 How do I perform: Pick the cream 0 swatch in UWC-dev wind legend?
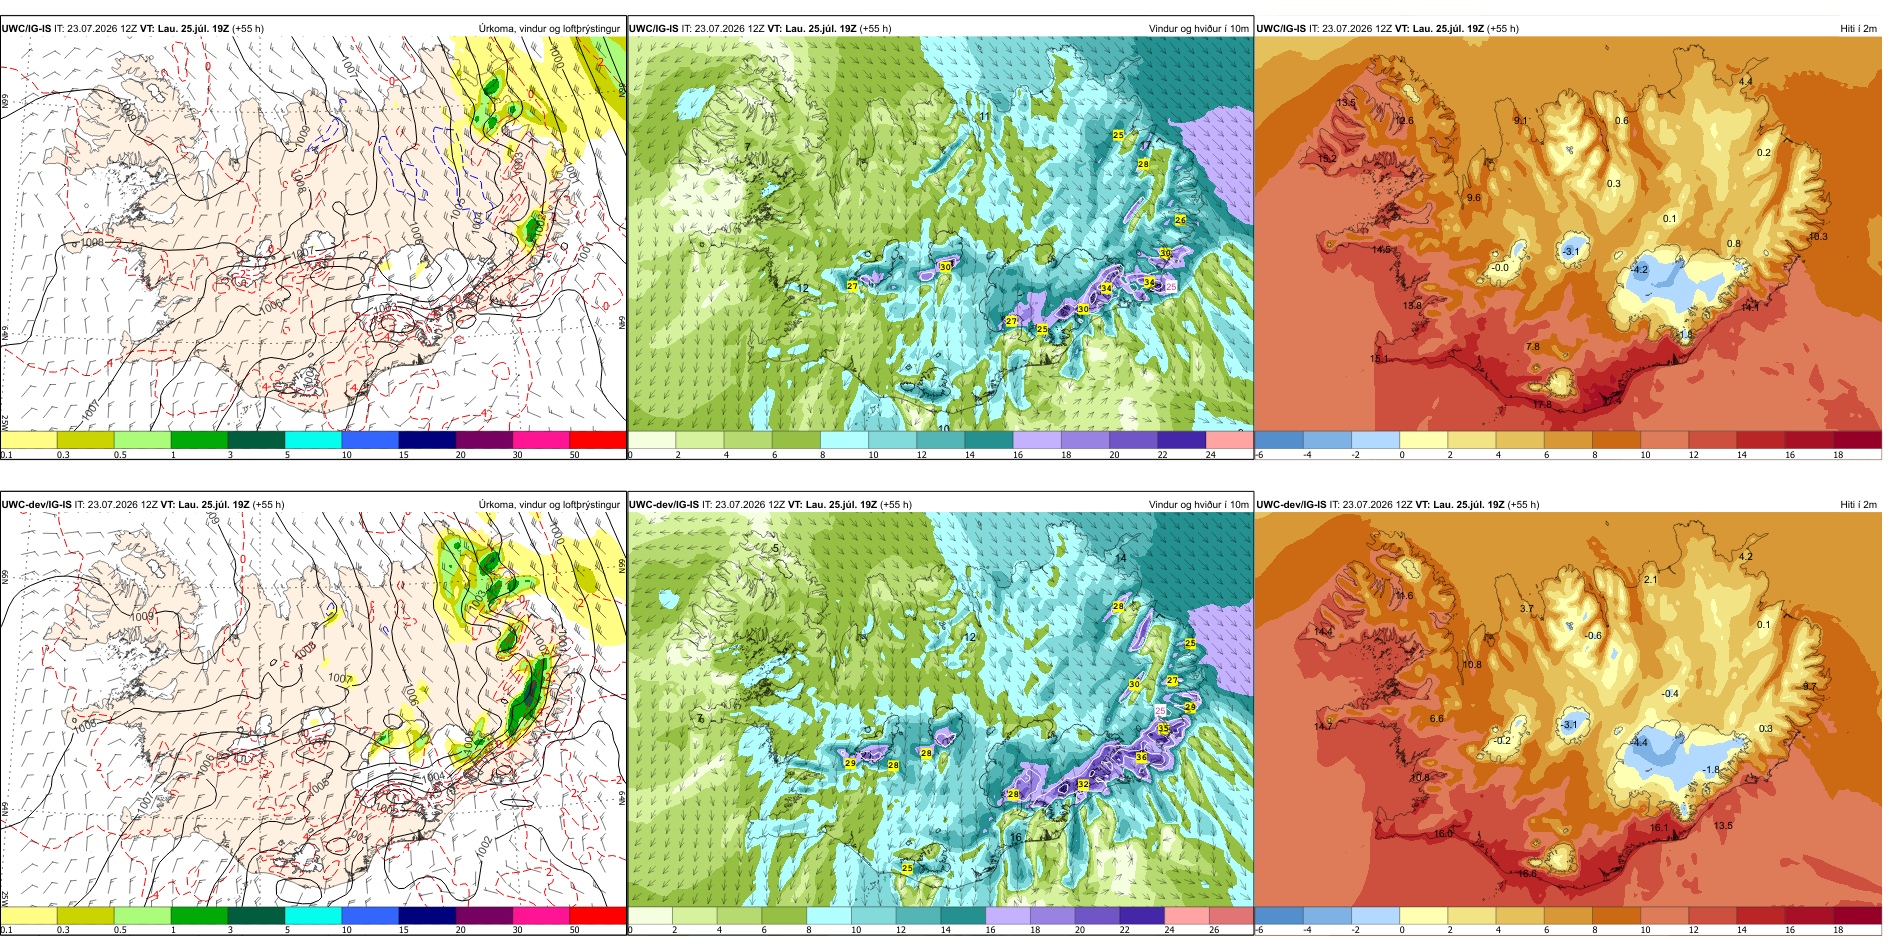(650, 915)
